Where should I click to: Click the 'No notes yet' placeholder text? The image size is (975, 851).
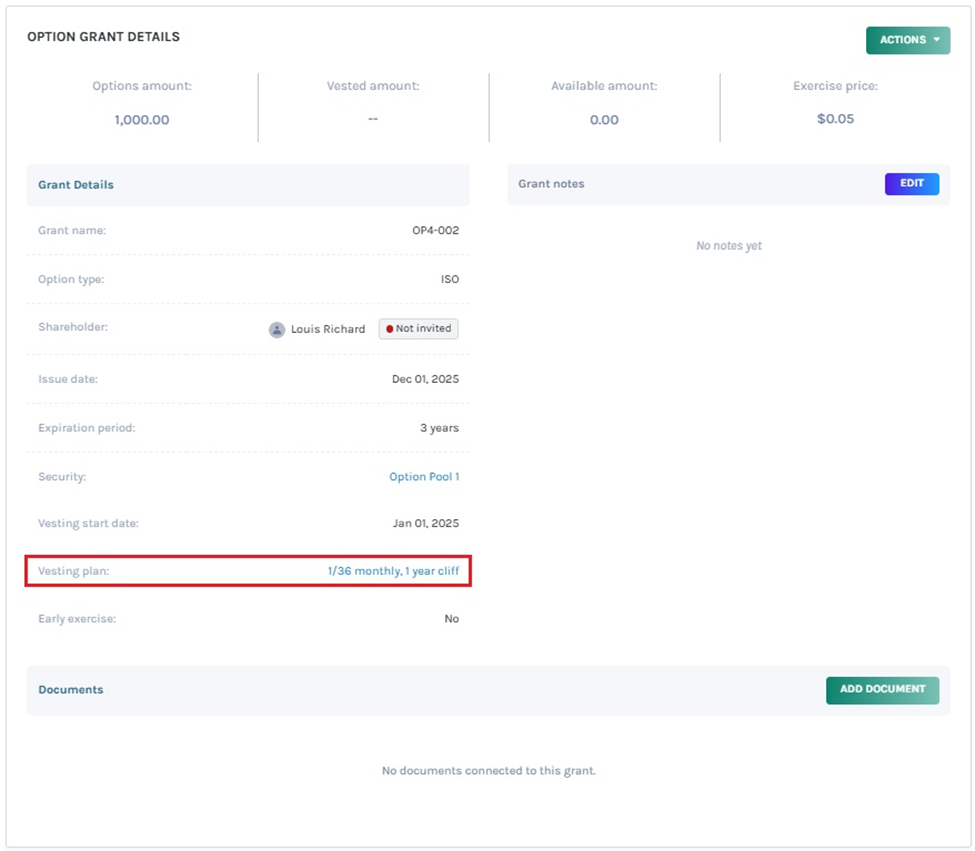click(x=728, y=246)
